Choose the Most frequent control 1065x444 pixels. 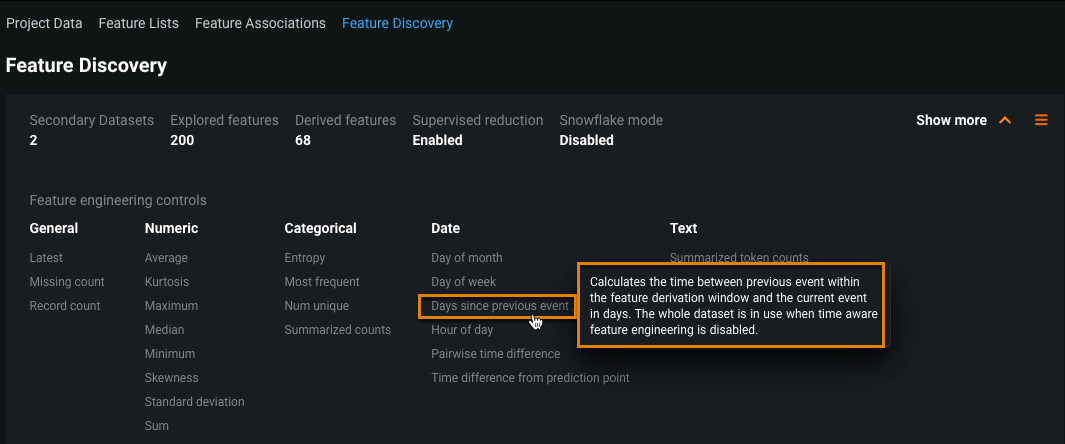click(x=321, y=282)
